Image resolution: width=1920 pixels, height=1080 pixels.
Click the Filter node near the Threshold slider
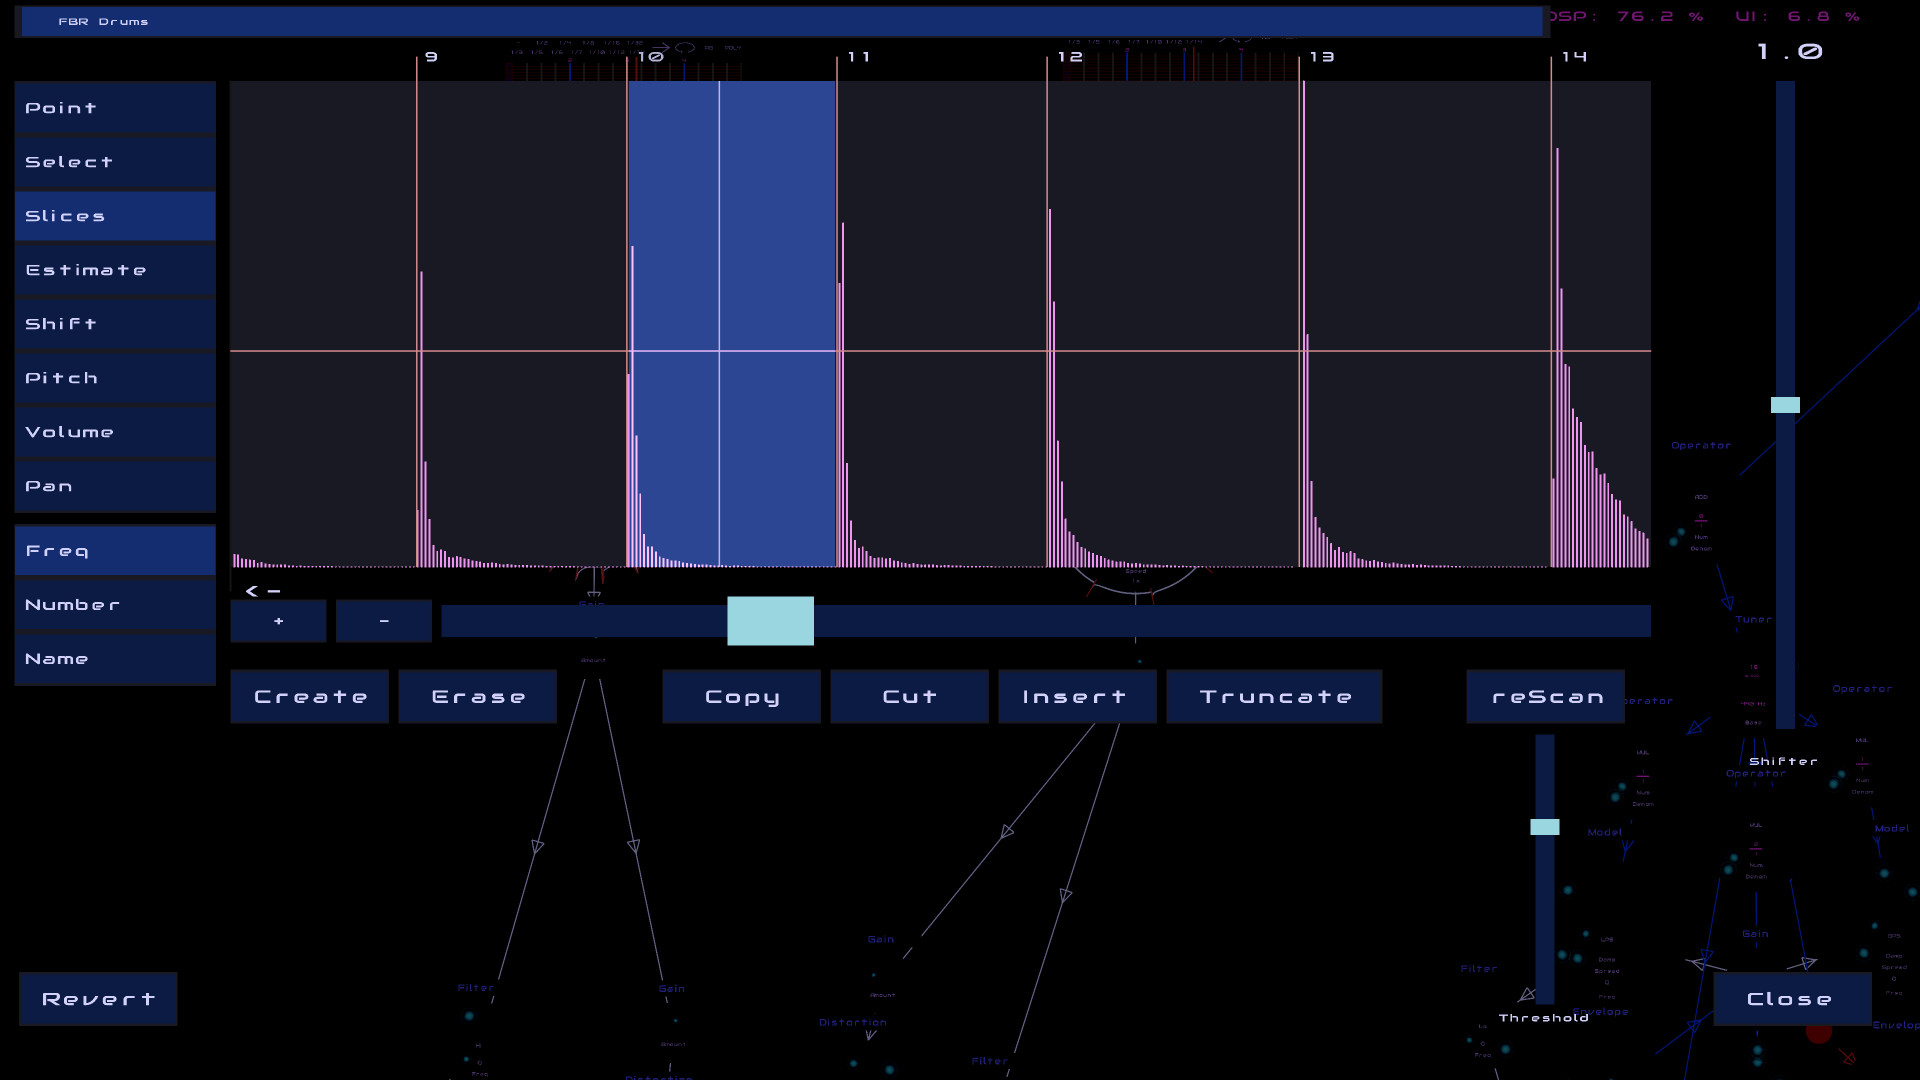1479,967
